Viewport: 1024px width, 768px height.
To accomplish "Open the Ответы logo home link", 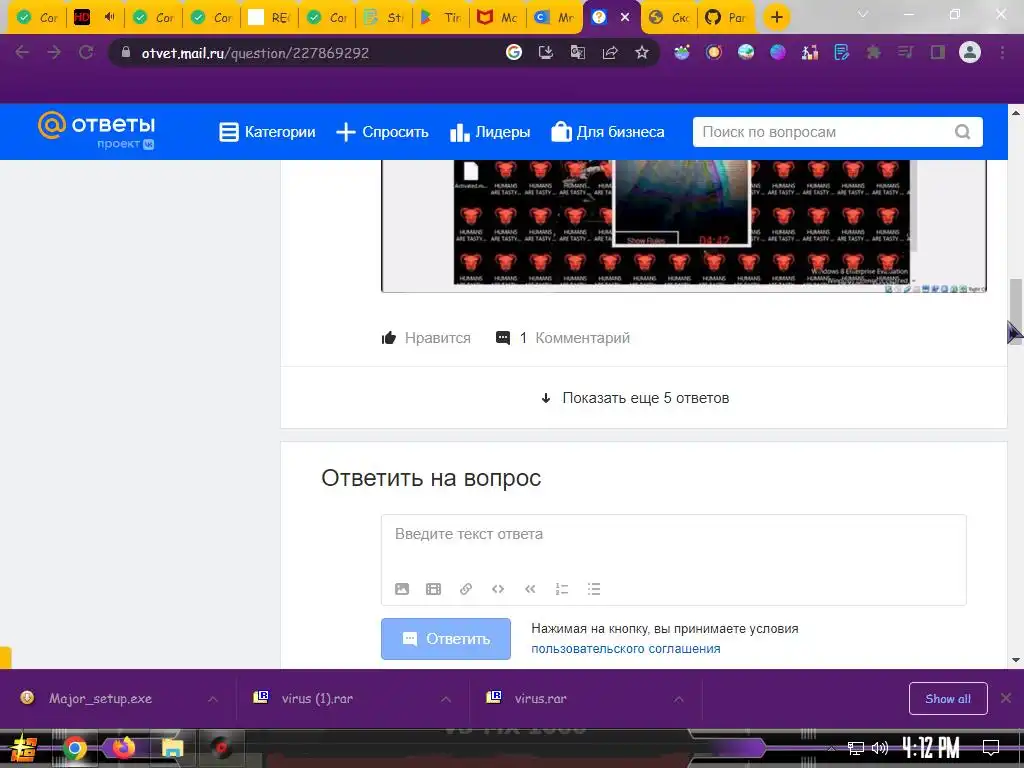I will pyautogui.click(x=97, y=129).
